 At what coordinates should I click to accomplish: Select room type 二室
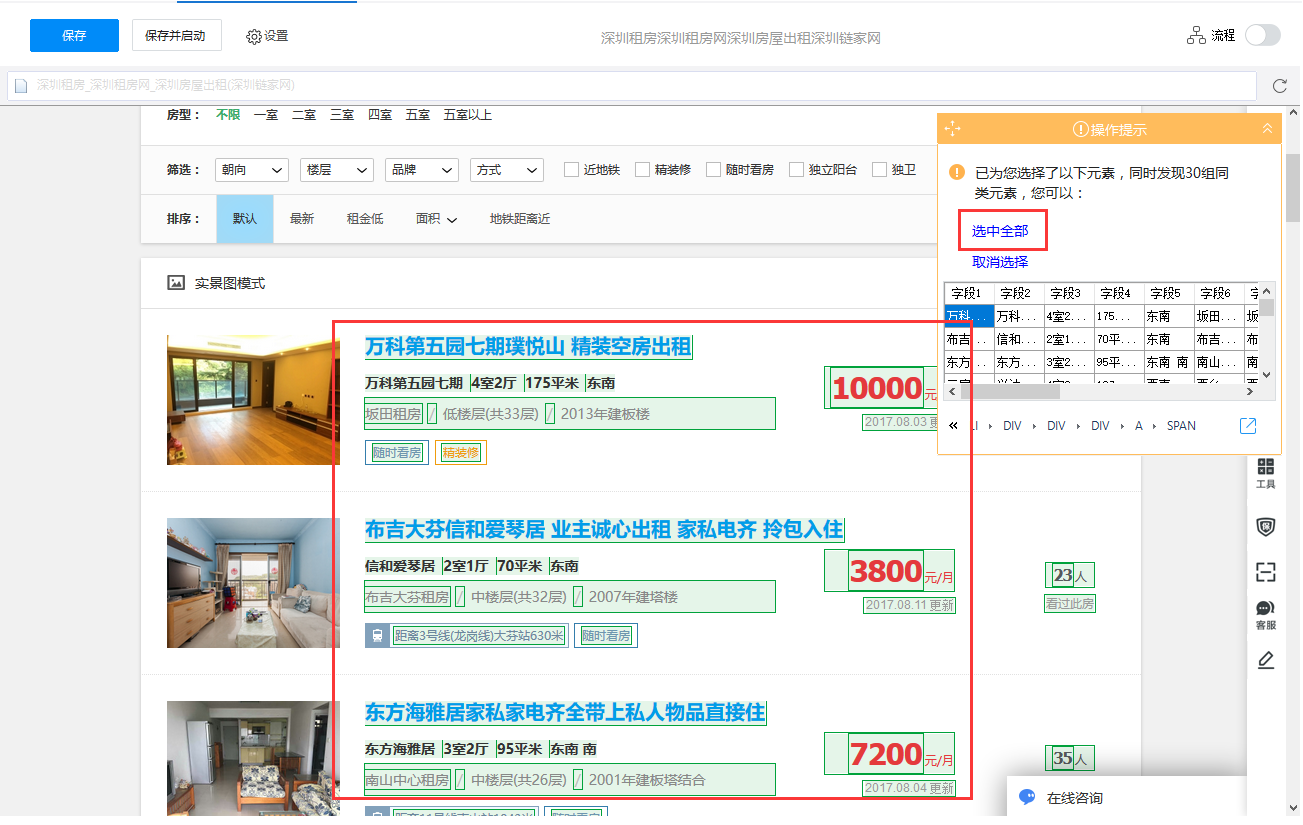(x=304, y=115)
